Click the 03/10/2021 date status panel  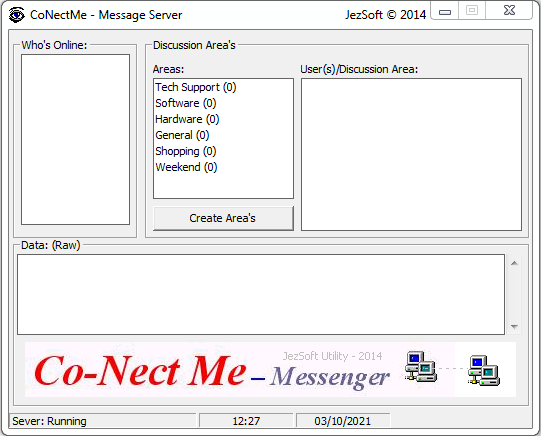pyautogui.click(x=343, y=421)
